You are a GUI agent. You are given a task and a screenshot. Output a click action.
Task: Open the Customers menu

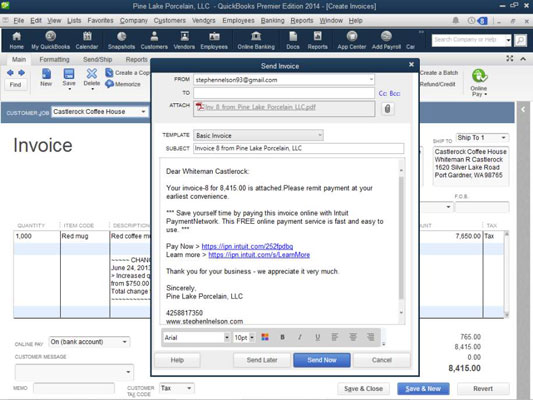(x=170, y=20)
